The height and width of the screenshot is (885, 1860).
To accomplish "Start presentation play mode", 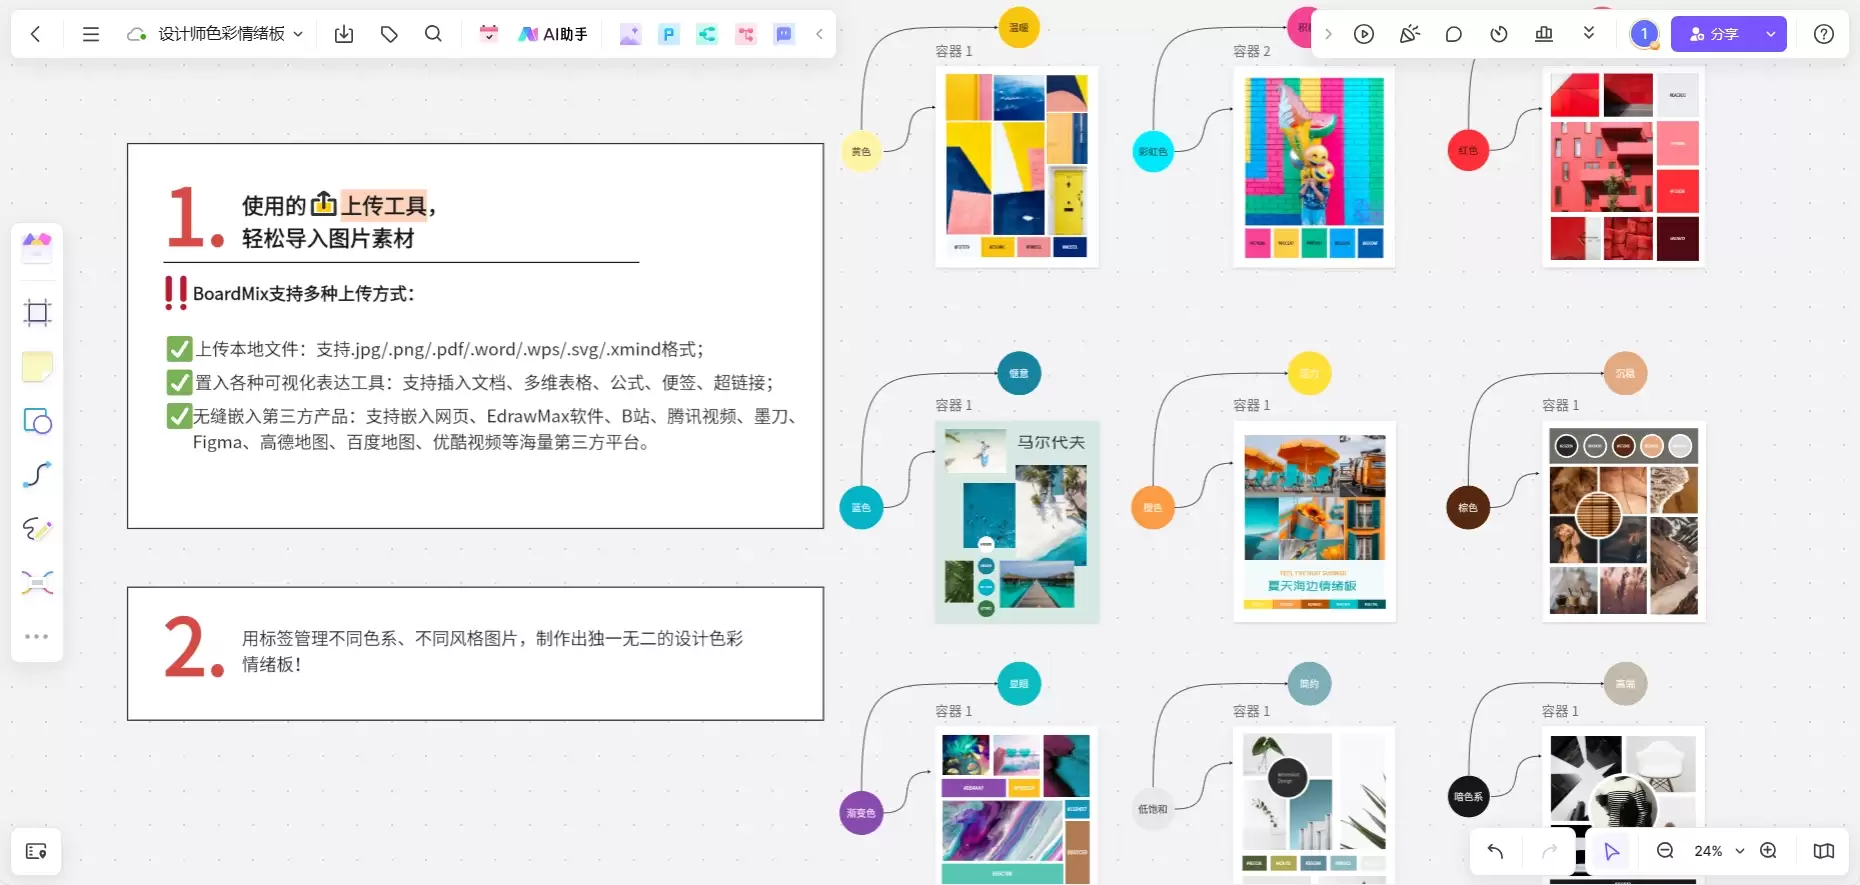I will (x=1364, y=34).
